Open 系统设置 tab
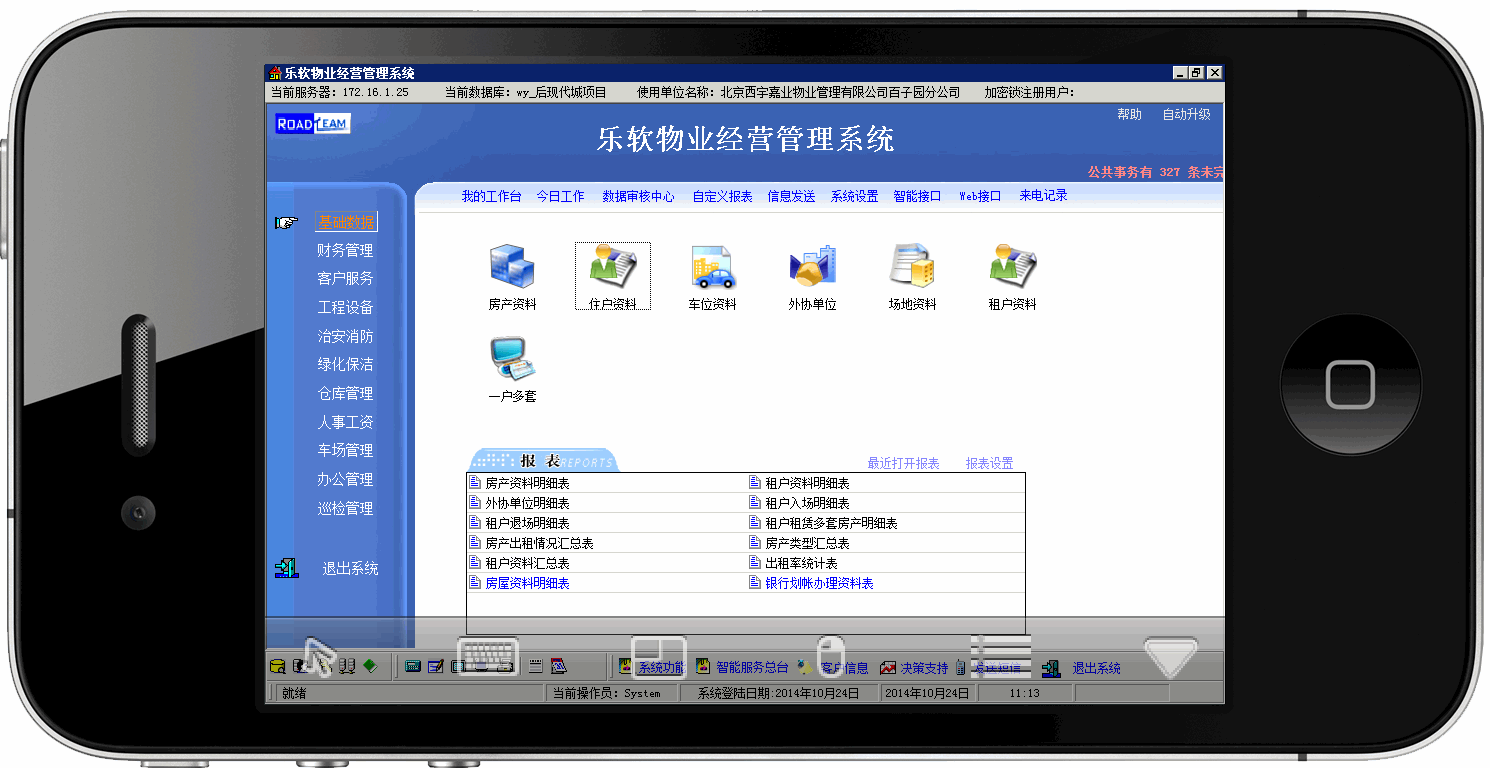1490x768 pixels. [x=854, y=196]
